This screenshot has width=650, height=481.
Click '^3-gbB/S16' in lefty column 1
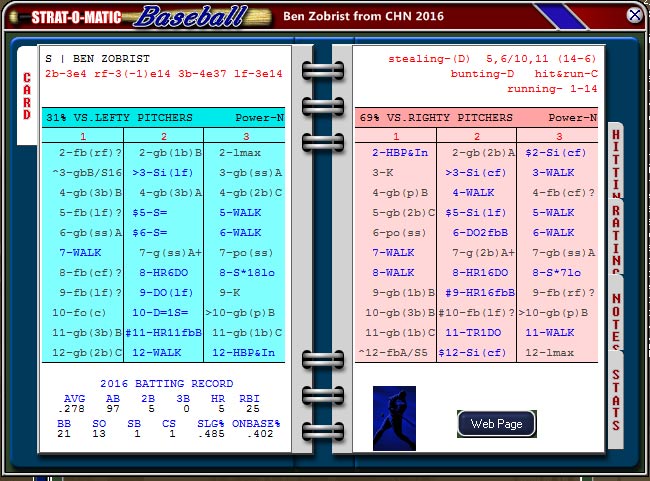(x=87, y=173)
